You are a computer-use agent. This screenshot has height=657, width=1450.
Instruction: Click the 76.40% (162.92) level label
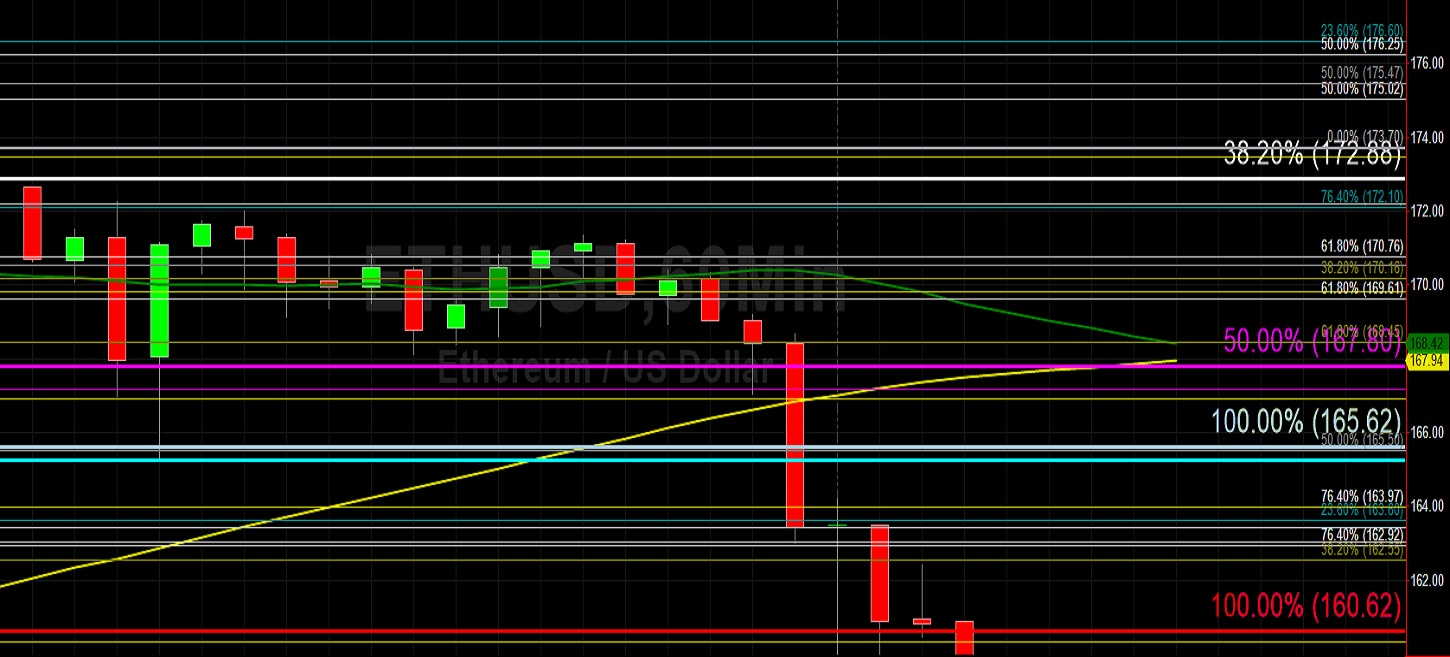tap(1362, 534)
